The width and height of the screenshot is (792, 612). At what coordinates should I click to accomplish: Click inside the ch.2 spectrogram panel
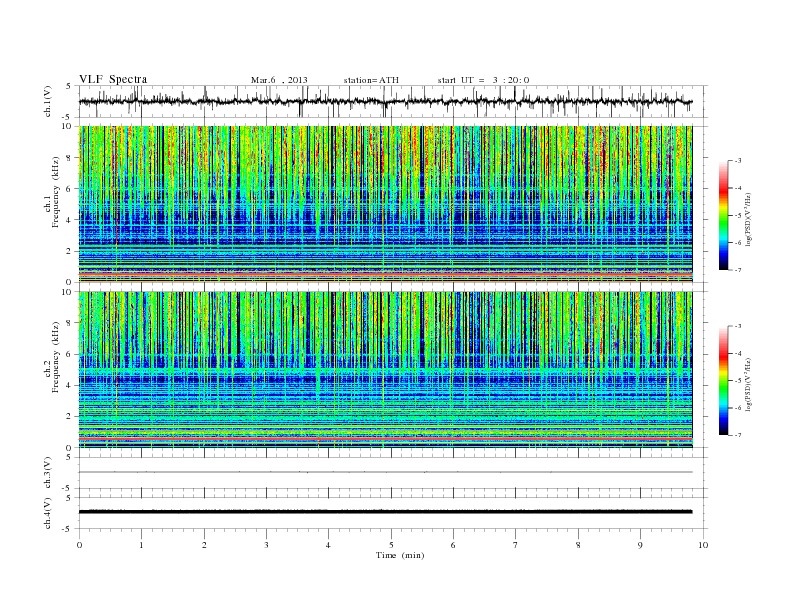(x=385, y=369)
